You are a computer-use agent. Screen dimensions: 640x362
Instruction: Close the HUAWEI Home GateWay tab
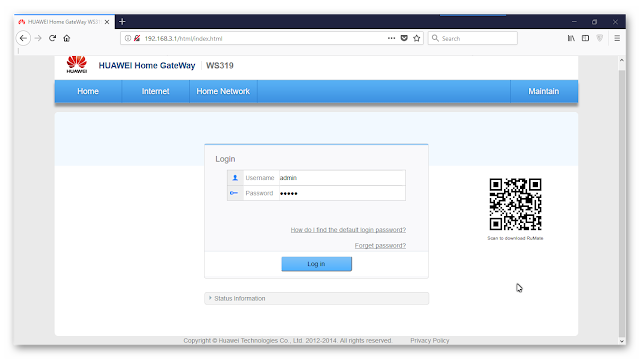tap(107, 22)
